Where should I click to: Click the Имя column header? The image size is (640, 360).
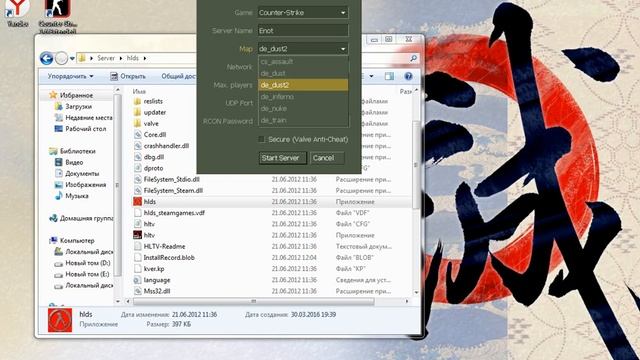point(139,91)
